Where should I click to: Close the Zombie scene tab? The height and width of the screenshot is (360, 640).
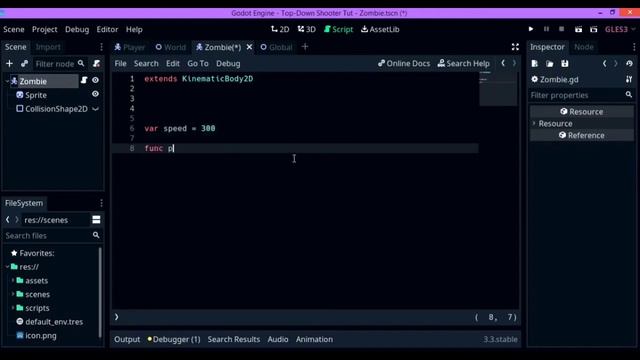[x=249, y=47]
